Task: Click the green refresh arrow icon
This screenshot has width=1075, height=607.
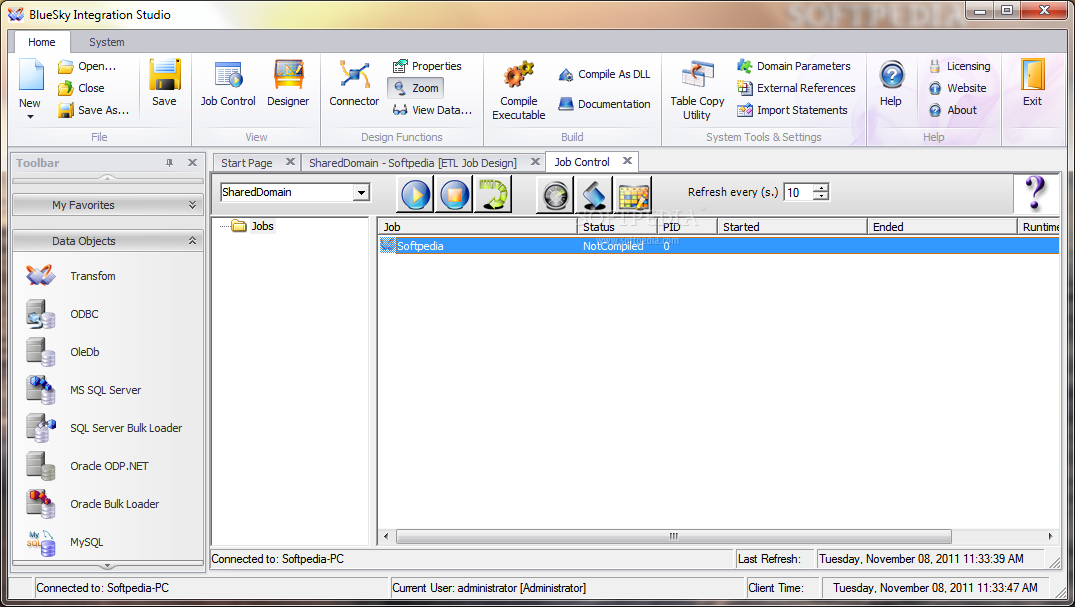Action: pos(493,195)
